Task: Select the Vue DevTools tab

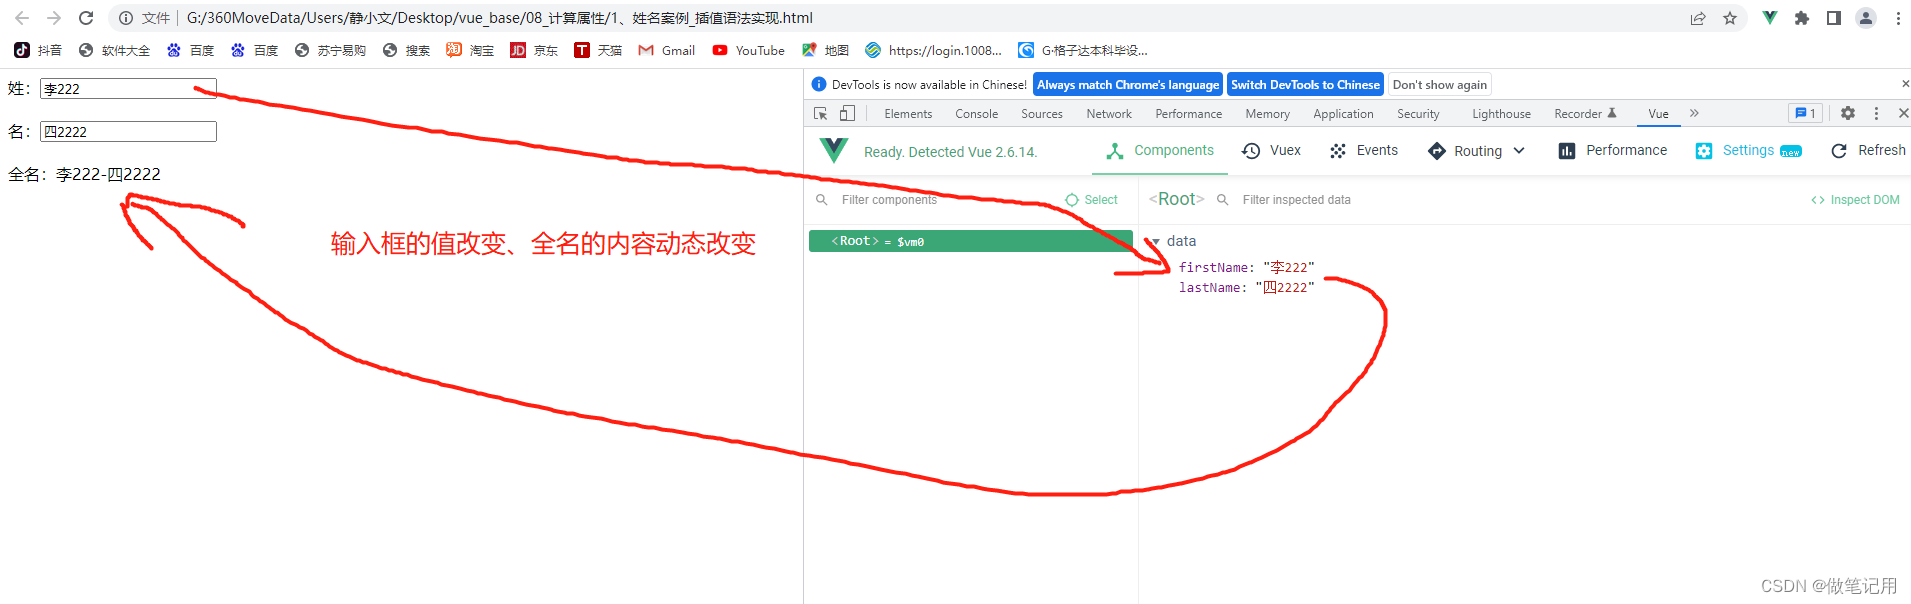Action: (x=1658, y=114)
